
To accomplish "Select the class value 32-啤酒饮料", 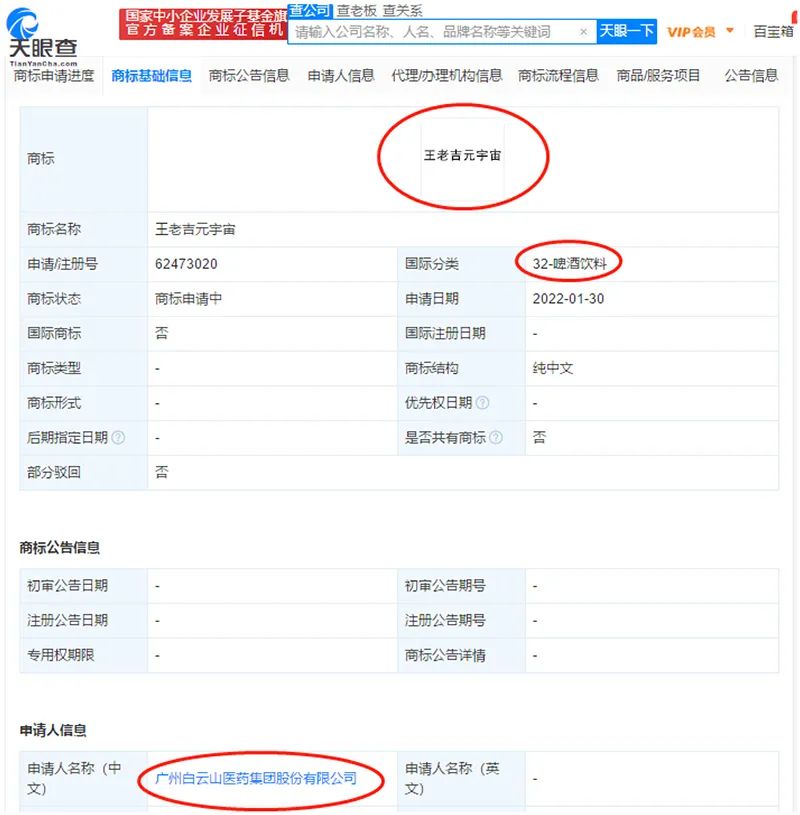I will (x=570, y=264).
